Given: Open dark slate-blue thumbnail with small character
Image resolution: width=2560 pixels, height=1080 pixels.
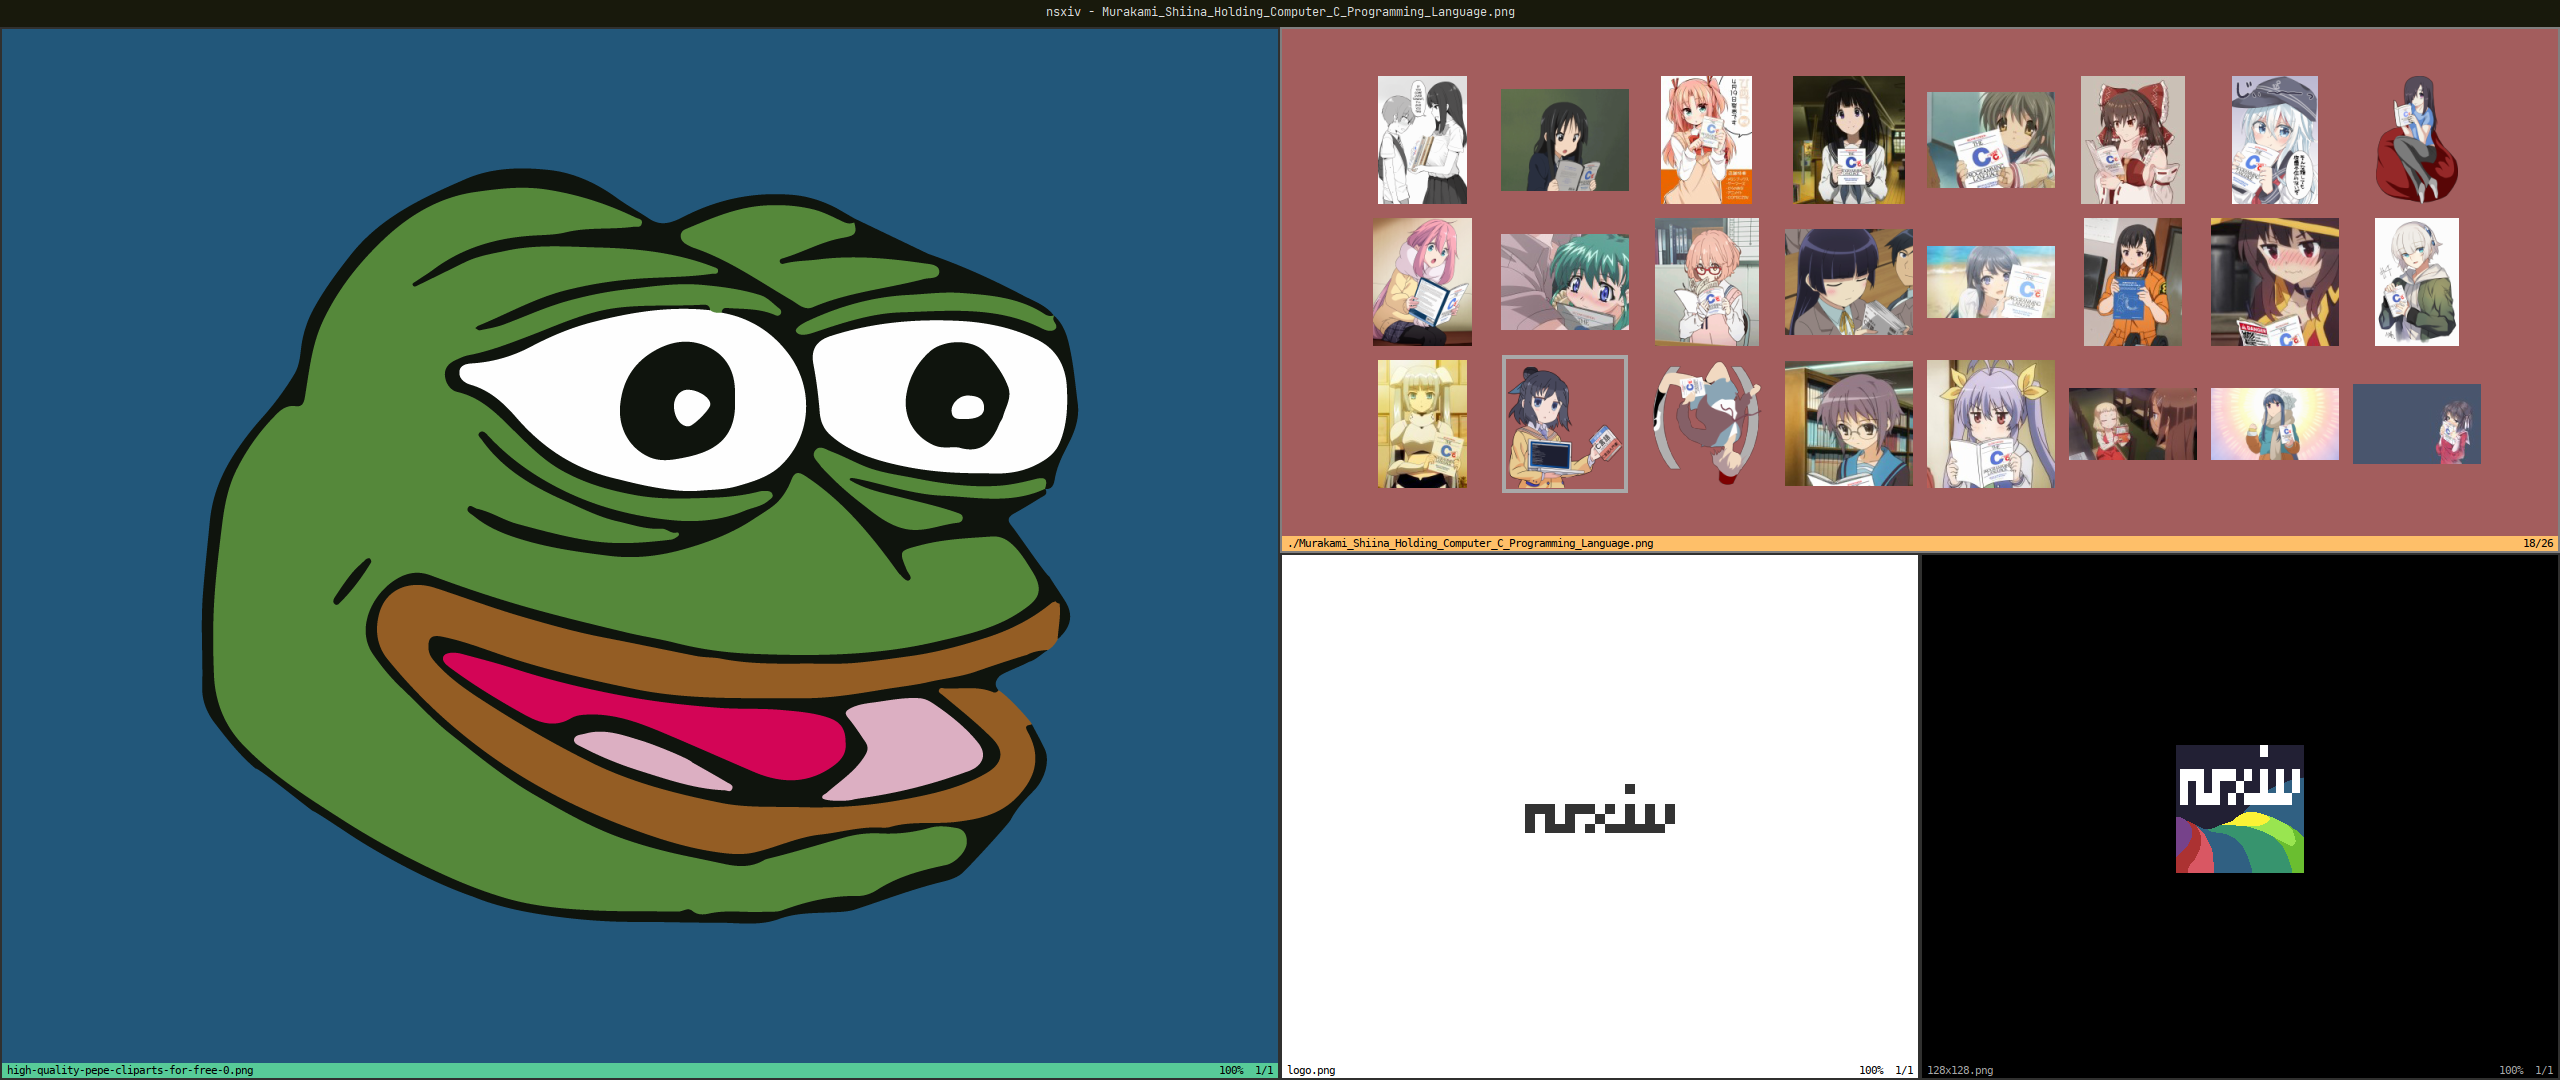Looking at the screenshot, I should tap(2416, 424).
